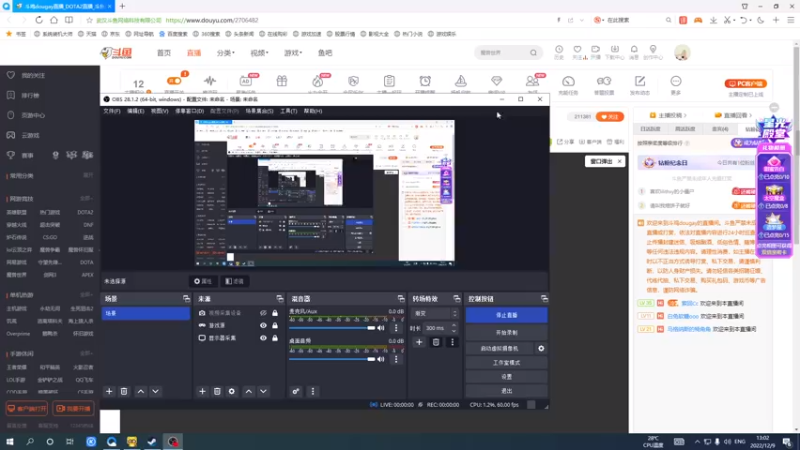Expand the 分类 dropdown in Douyu nav

pos(226,53)
